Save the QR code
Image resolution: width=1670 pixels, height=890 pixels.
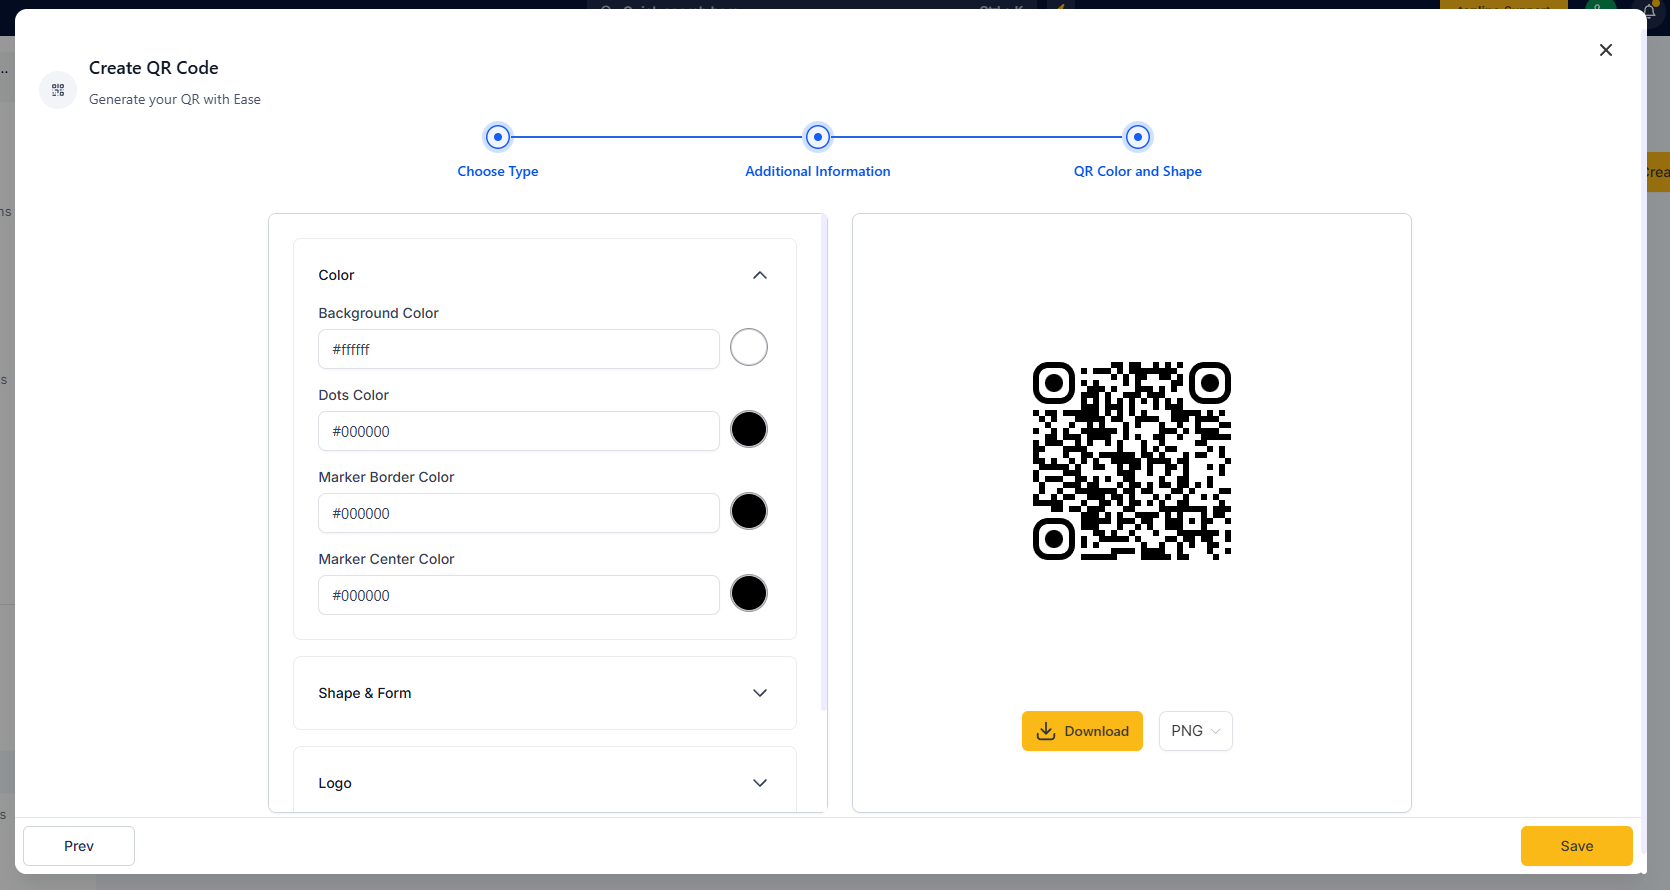pyautogui.click(x=1577, y=846)
